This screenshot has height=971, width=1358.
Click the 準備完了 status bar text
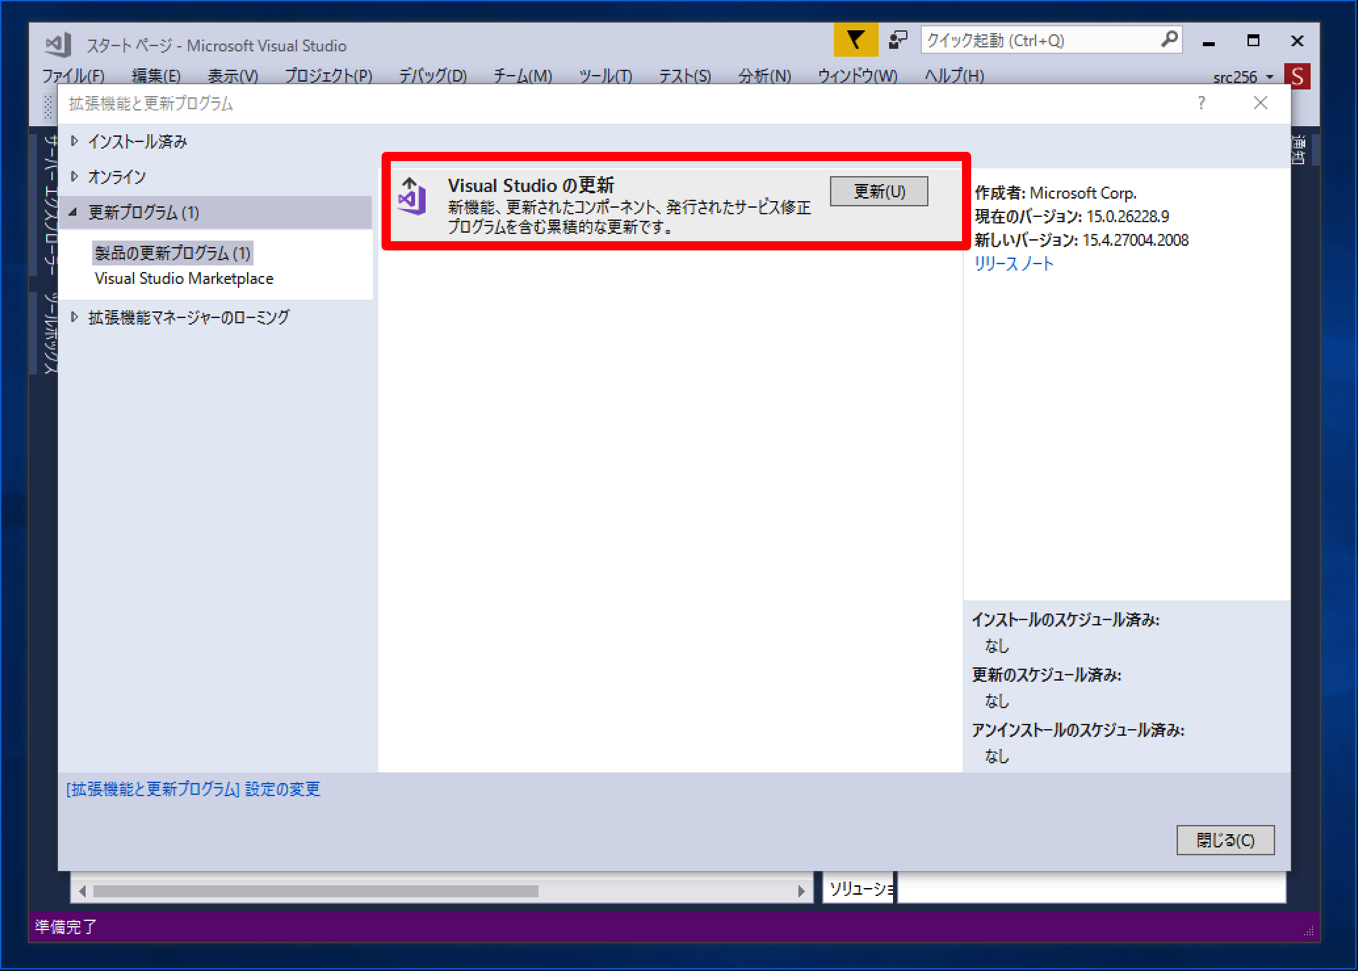(x=66, y=927)
